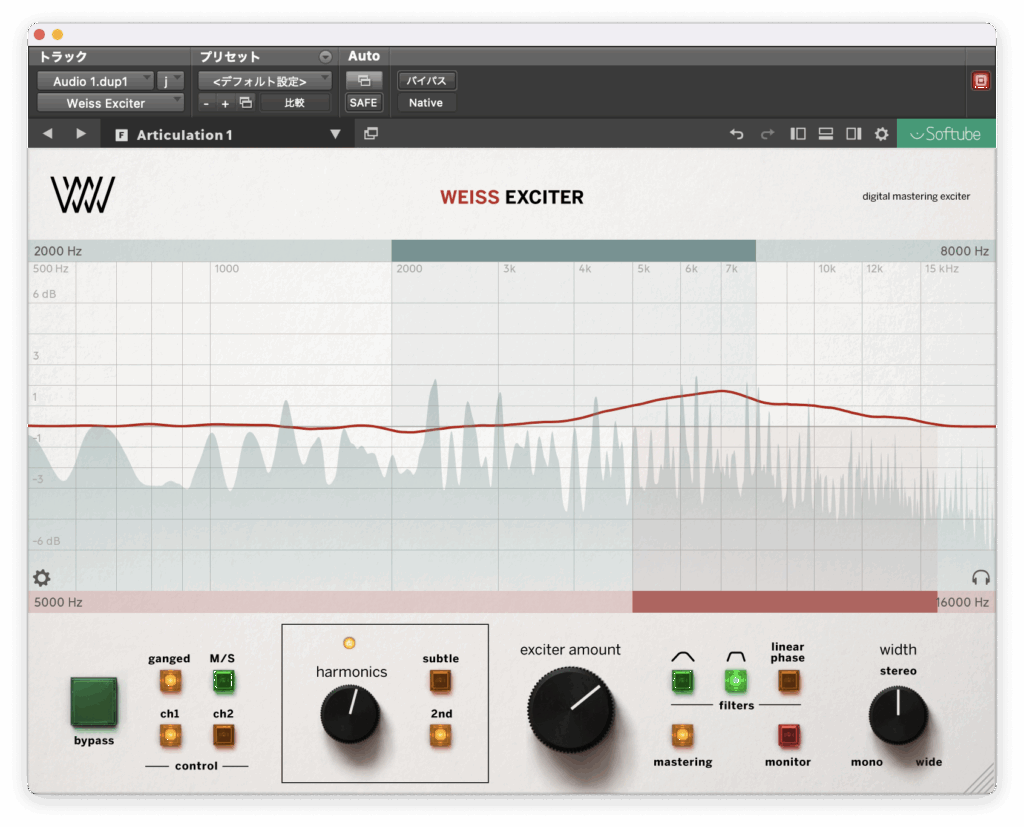Click the harmonics knob
Viewport: 1024px width, 827px height.
350,715
